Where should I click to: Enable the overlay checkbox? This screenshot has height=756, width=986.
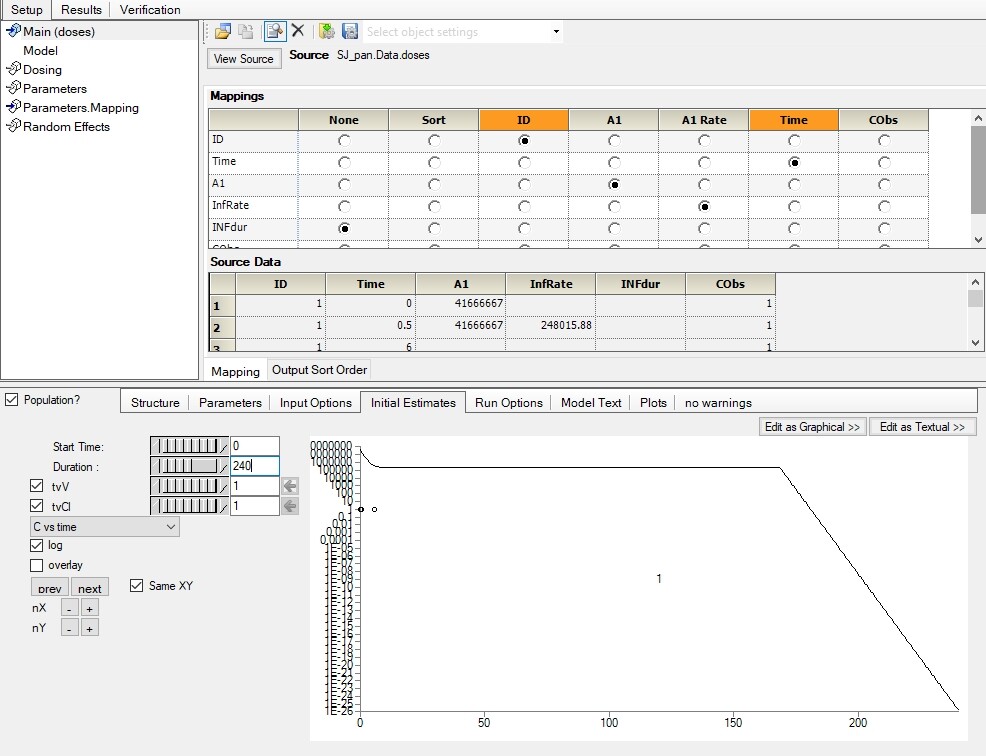36,565
